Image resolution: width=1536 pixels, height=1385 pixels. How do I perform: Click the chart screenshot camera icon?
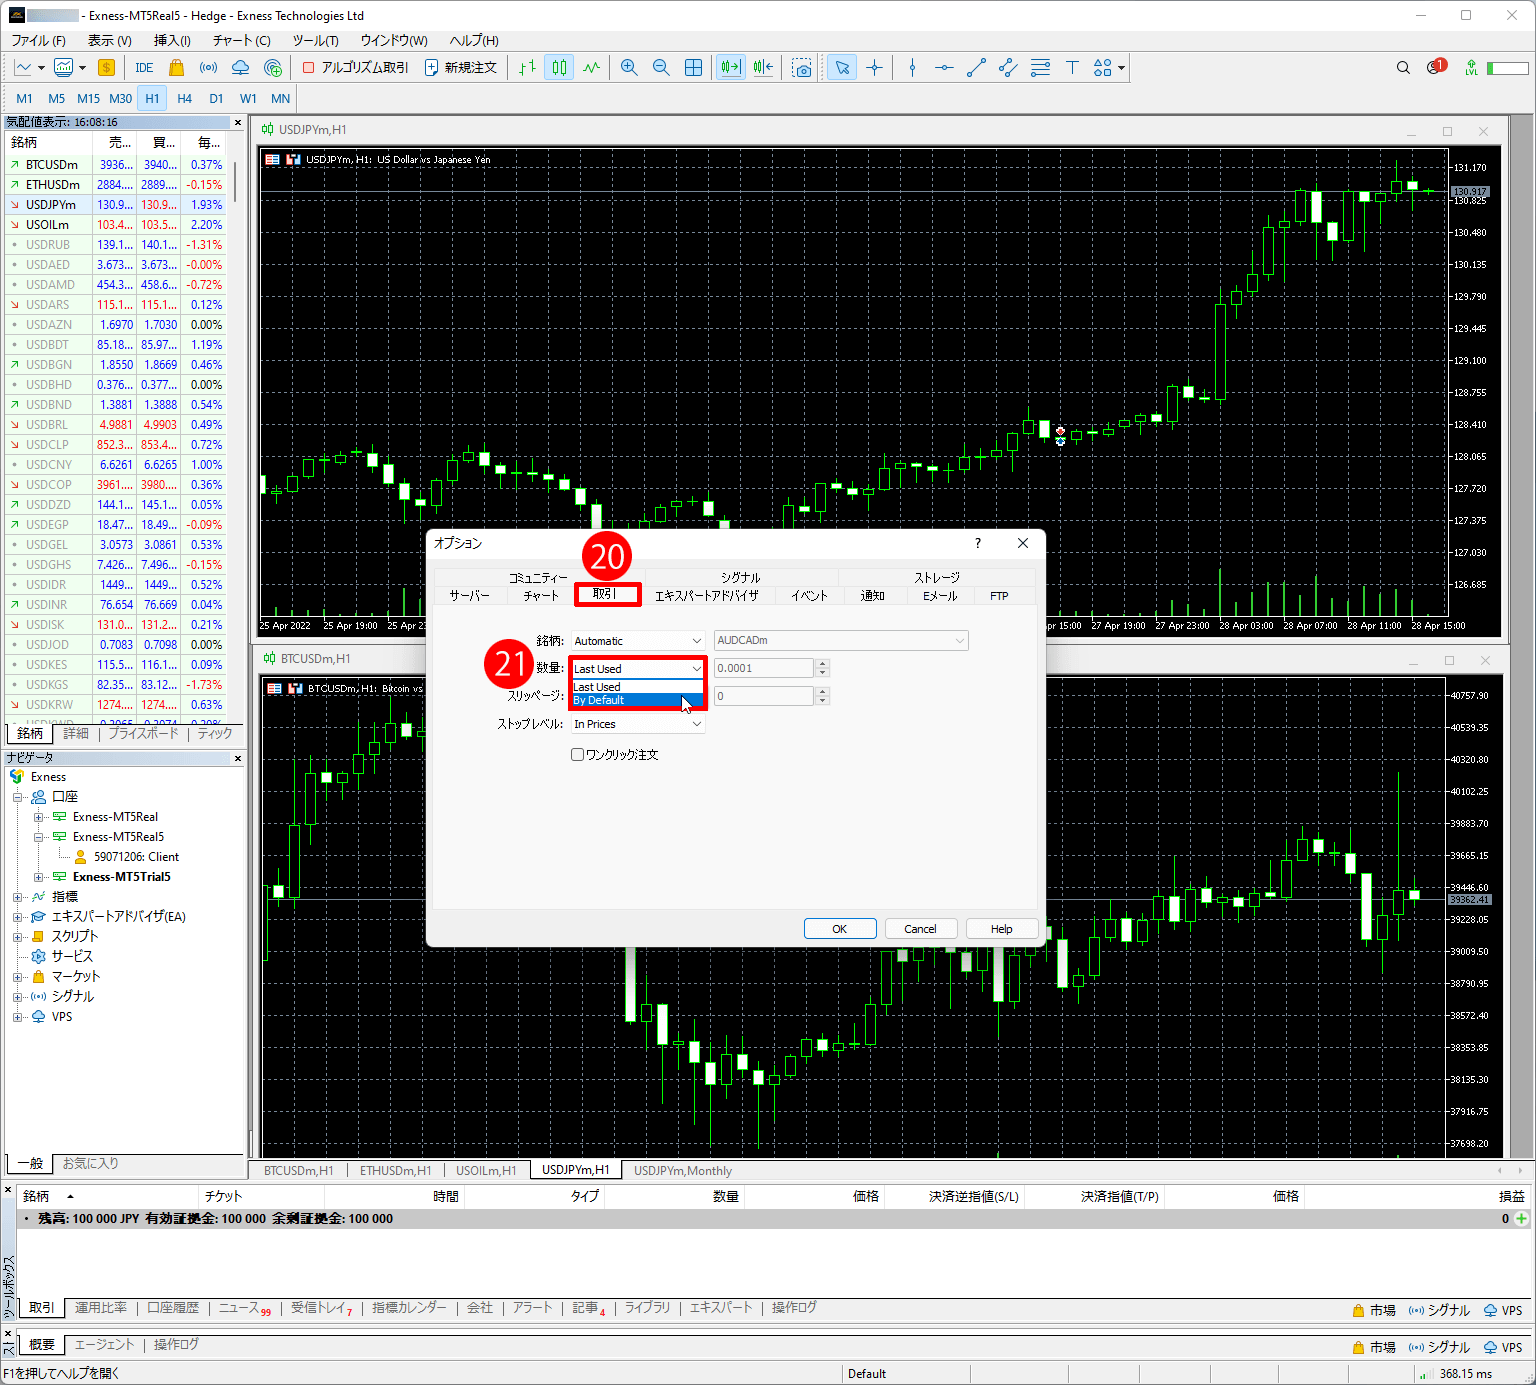802,68
